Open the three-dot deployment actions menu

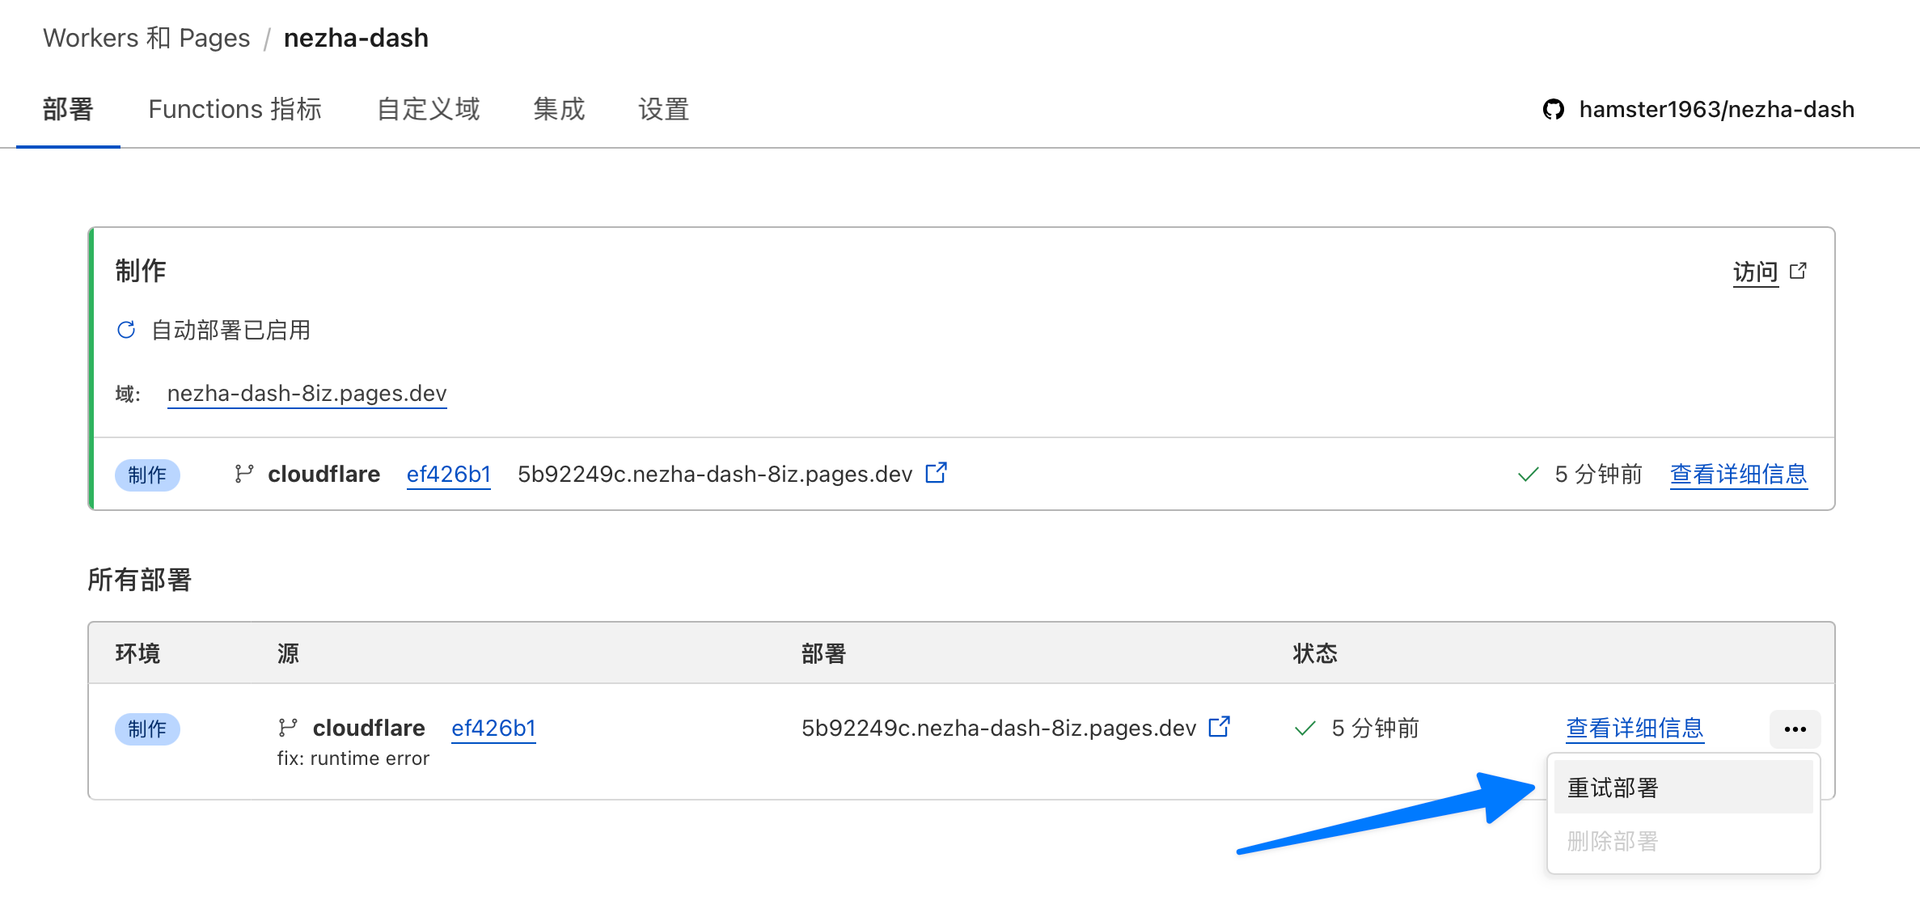1794,729
